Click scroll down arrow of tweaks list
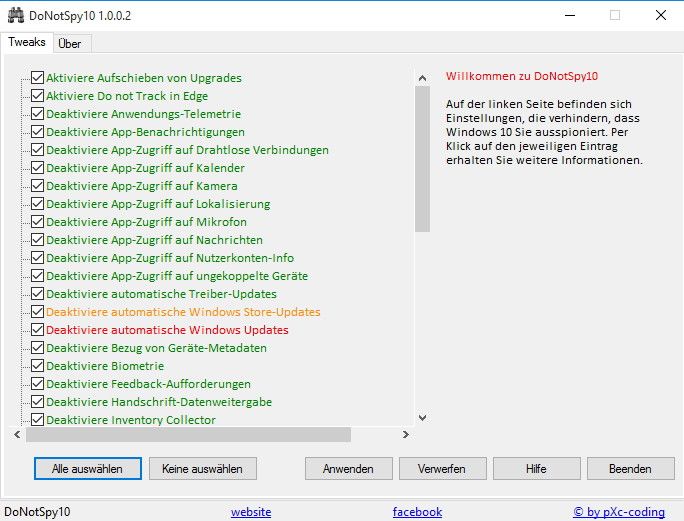 [422, 418]
